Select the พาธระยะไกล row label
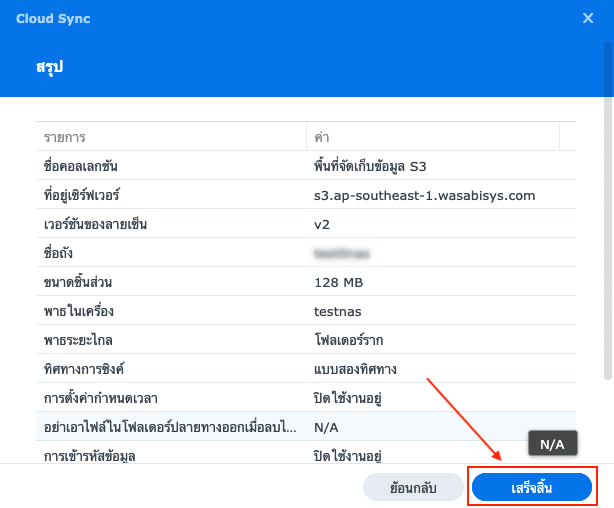 pos(78,340)
